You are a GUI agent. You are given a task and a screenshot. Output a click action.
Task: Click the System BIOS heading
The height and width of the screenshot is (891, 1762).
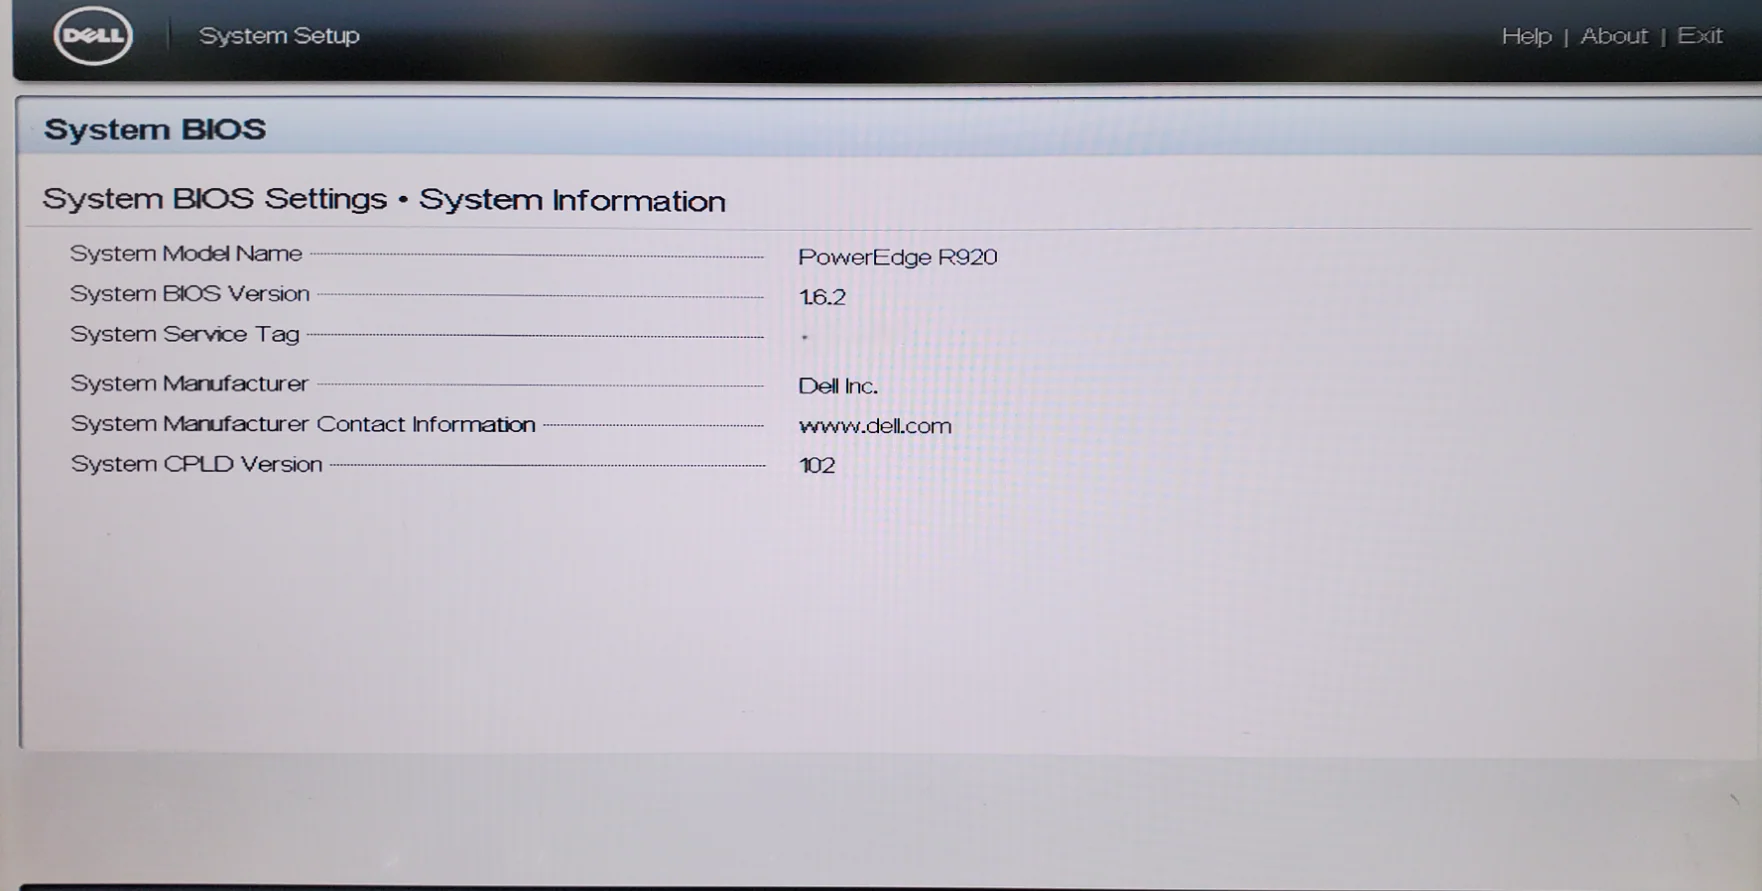click(x=155, y=129)
